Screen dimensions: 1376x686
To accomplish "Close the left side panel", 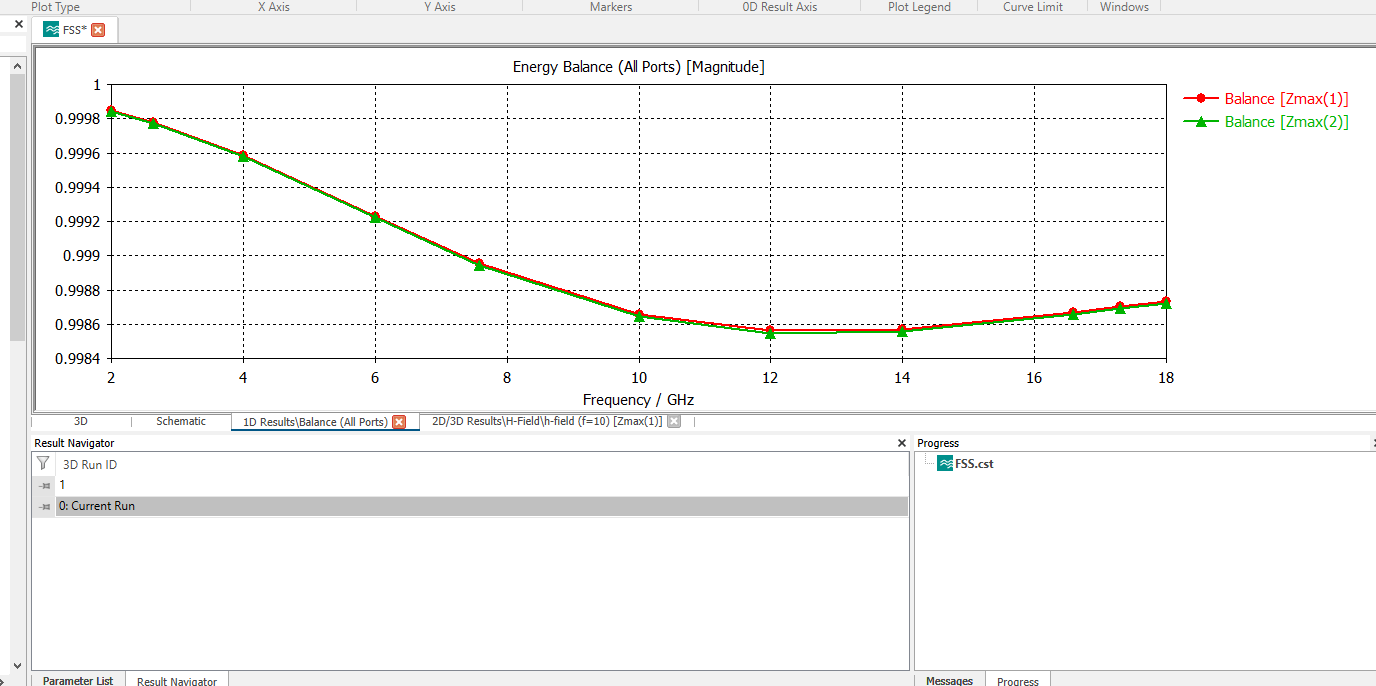I will [18, 24].
